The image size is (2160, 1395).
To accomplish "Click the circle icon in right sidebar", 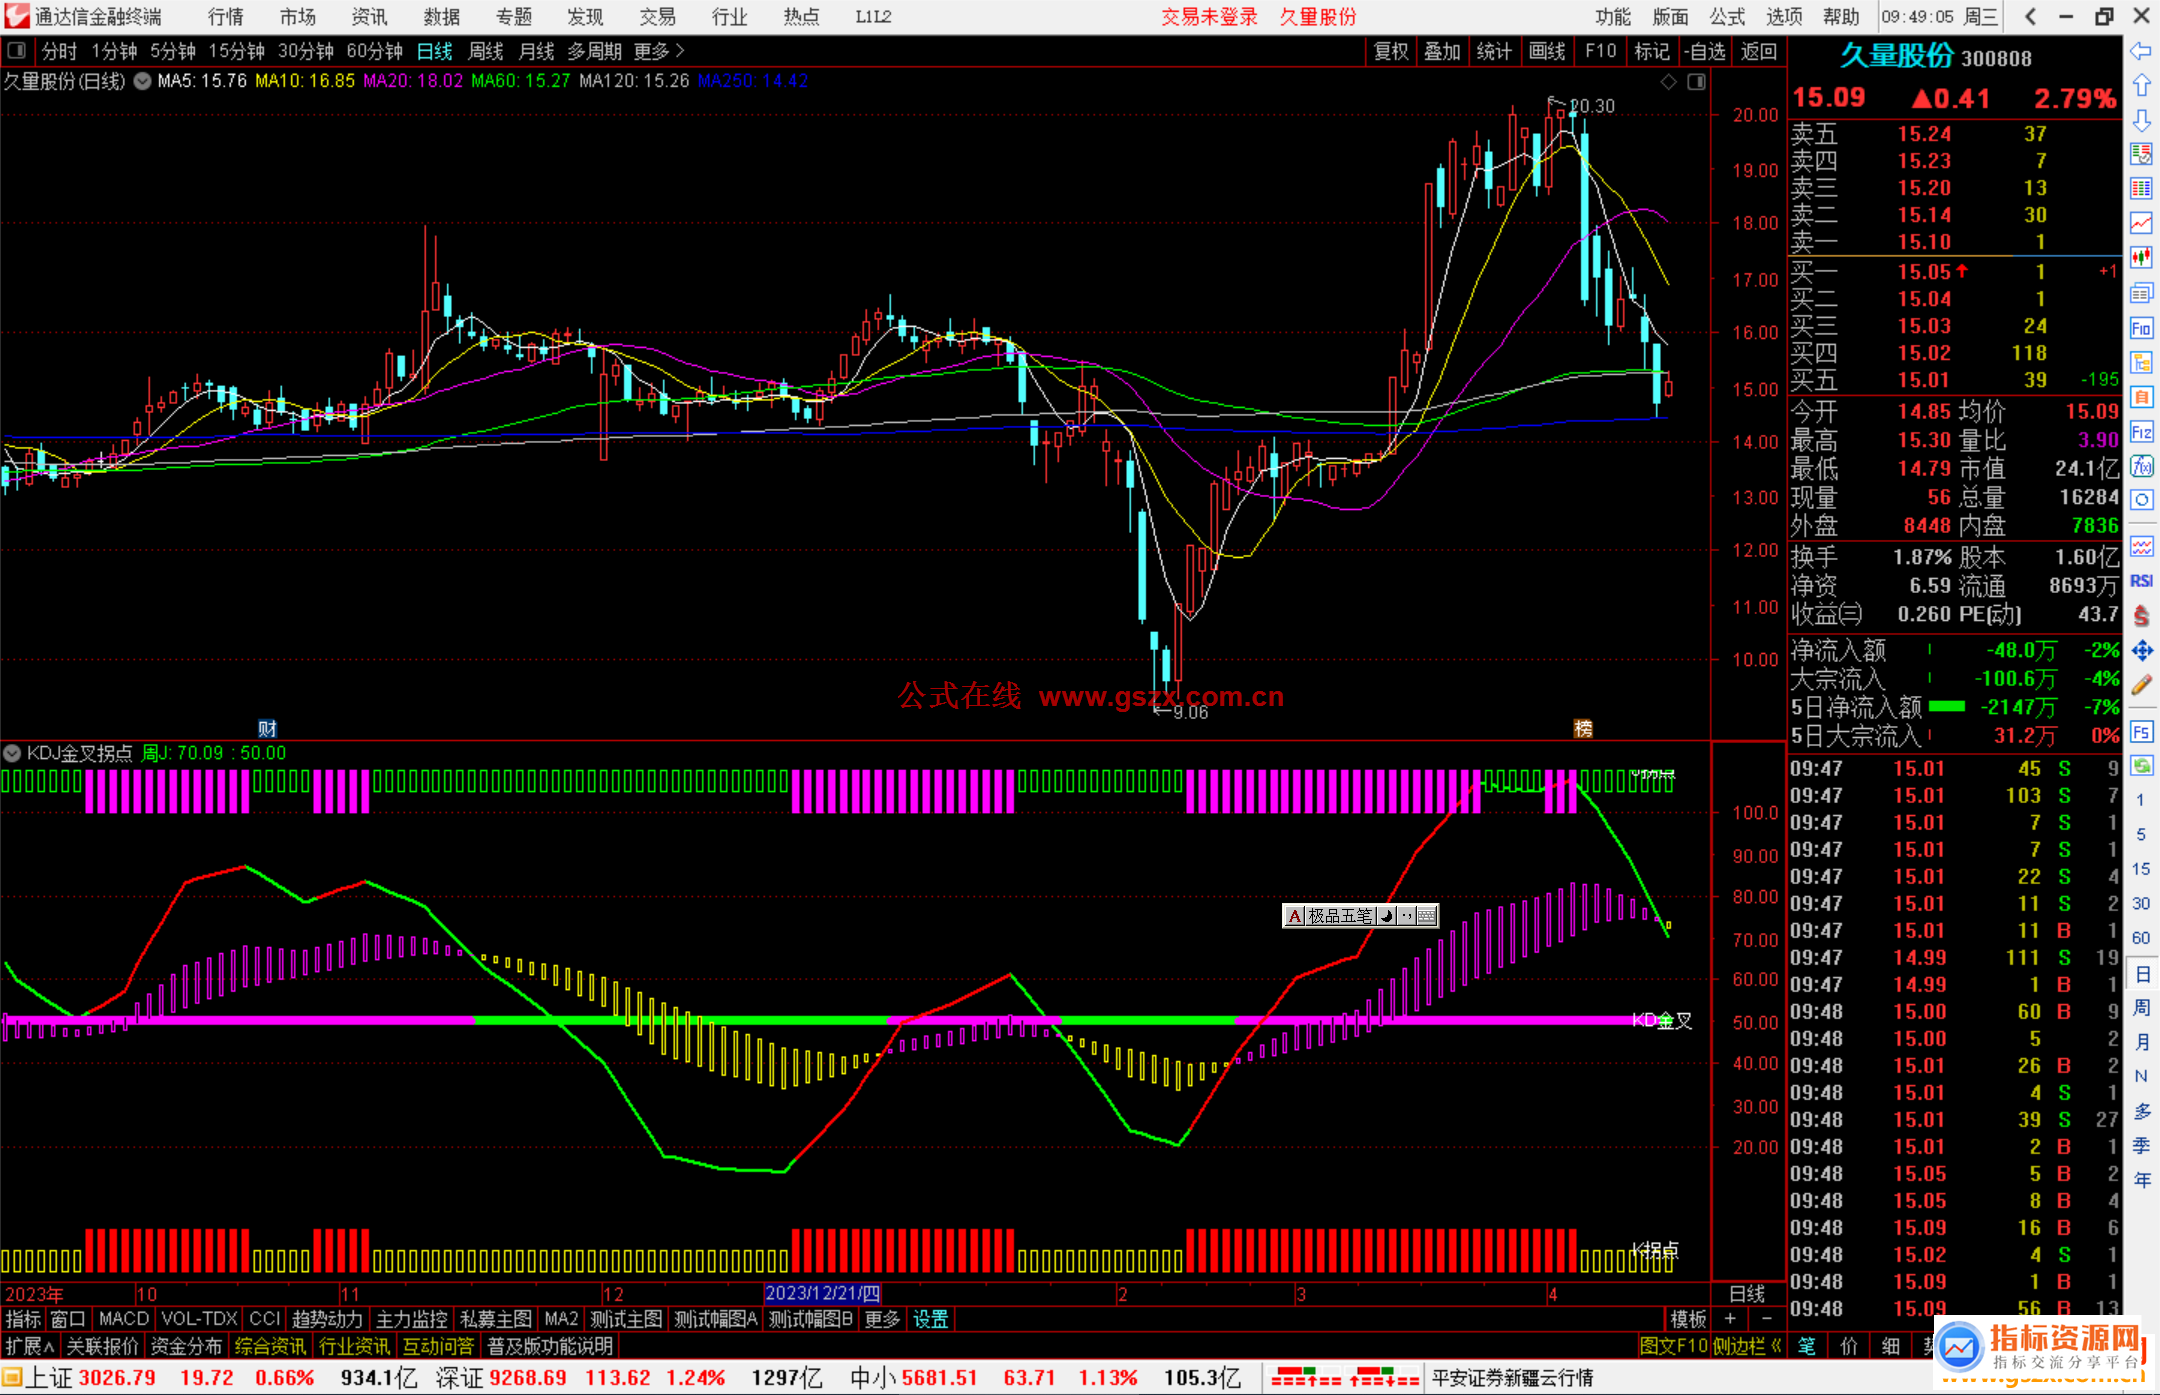I will (2141, 500).
